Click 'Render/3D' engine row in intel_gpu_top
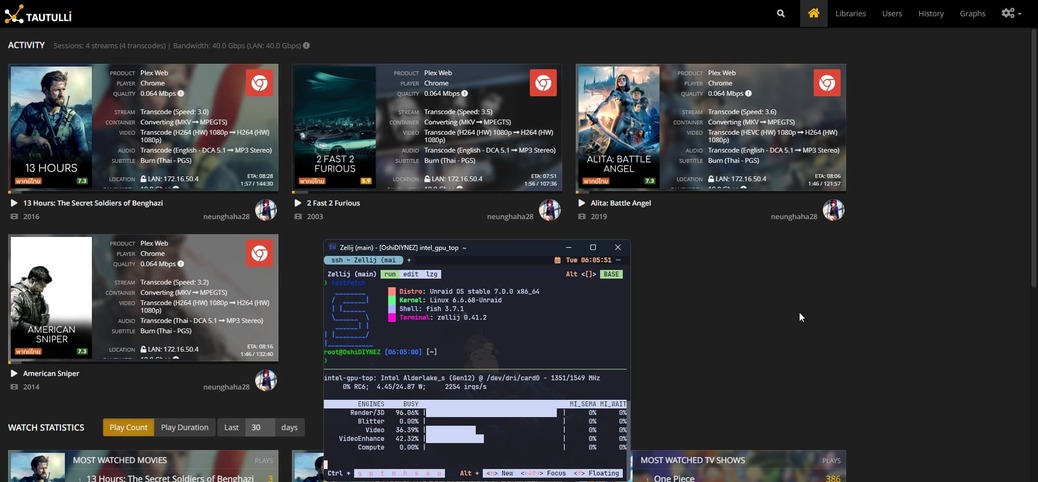The width and height of the screenshot is (1038, 482). 475,412
